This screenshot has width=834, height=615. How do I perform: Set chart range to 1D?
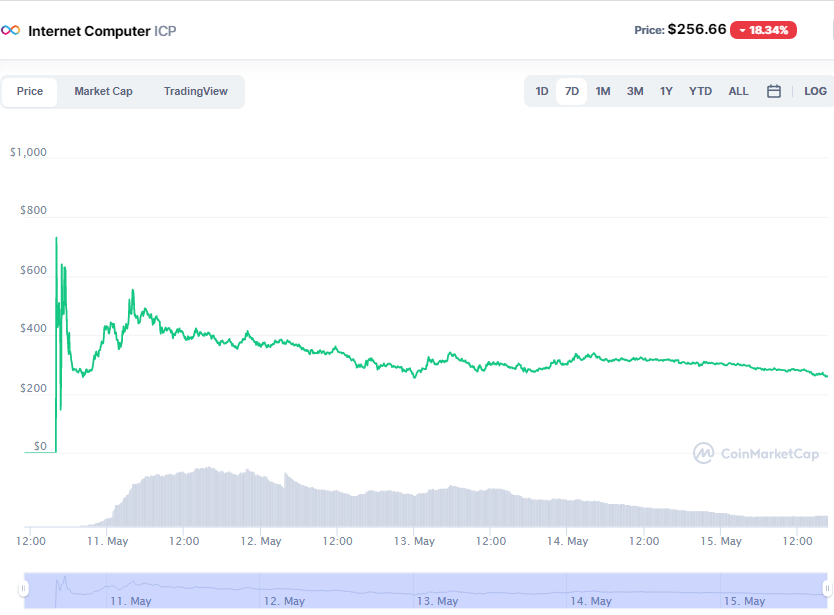pyautogui.click(x=541, y=92)
